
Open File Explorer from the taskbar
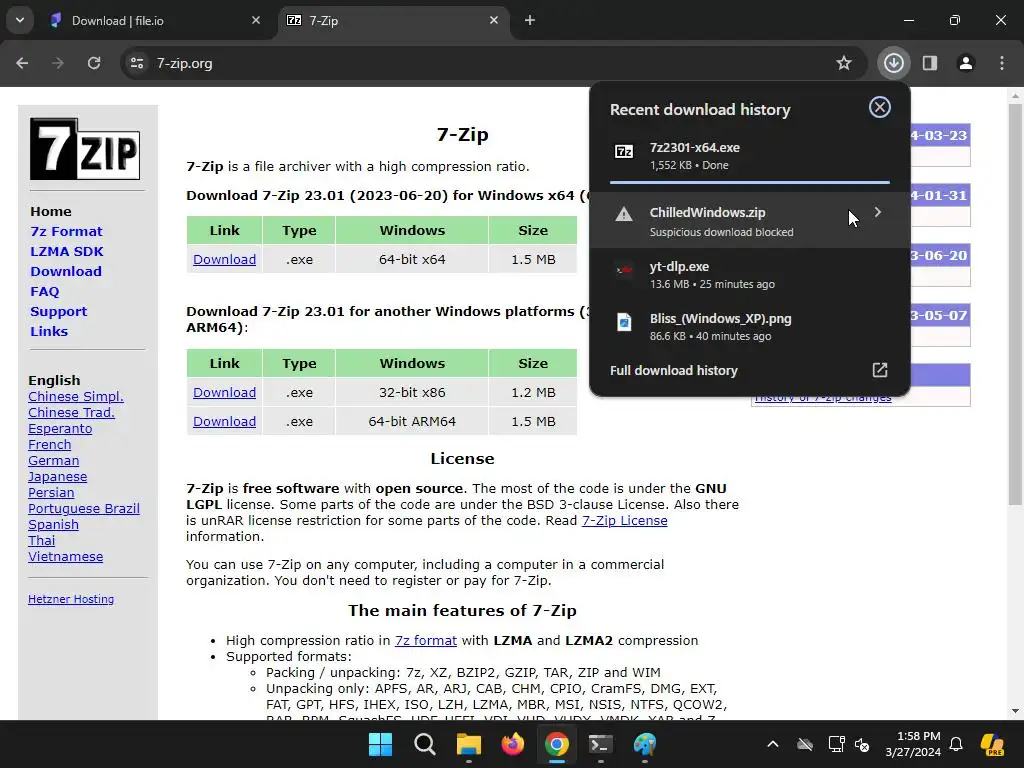click(468, 744)
